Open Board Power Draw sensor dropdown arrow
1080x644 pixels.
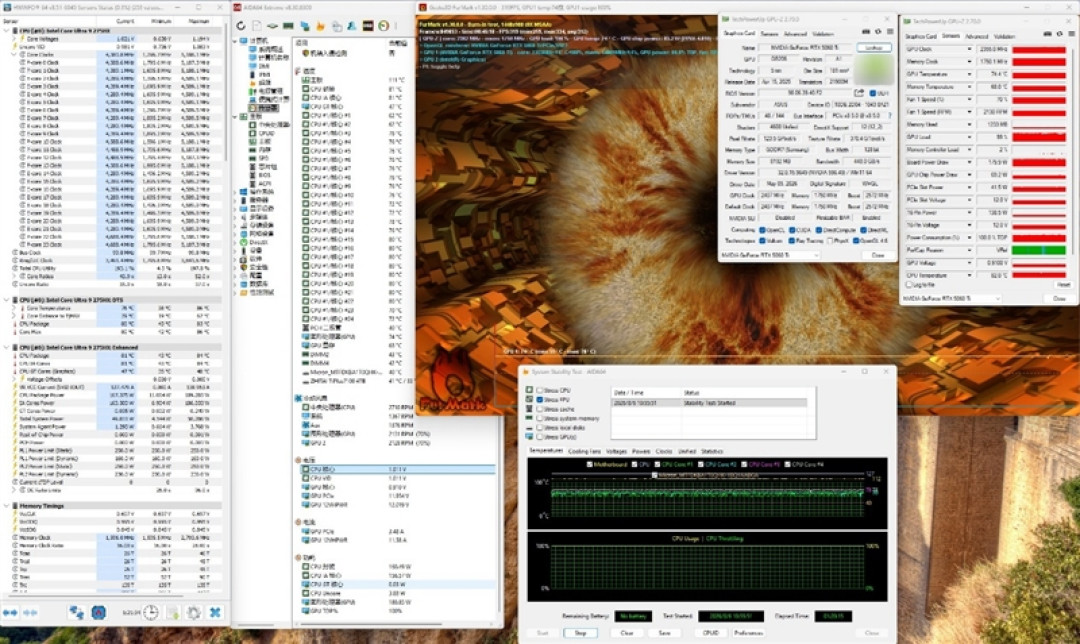point(969,163)
